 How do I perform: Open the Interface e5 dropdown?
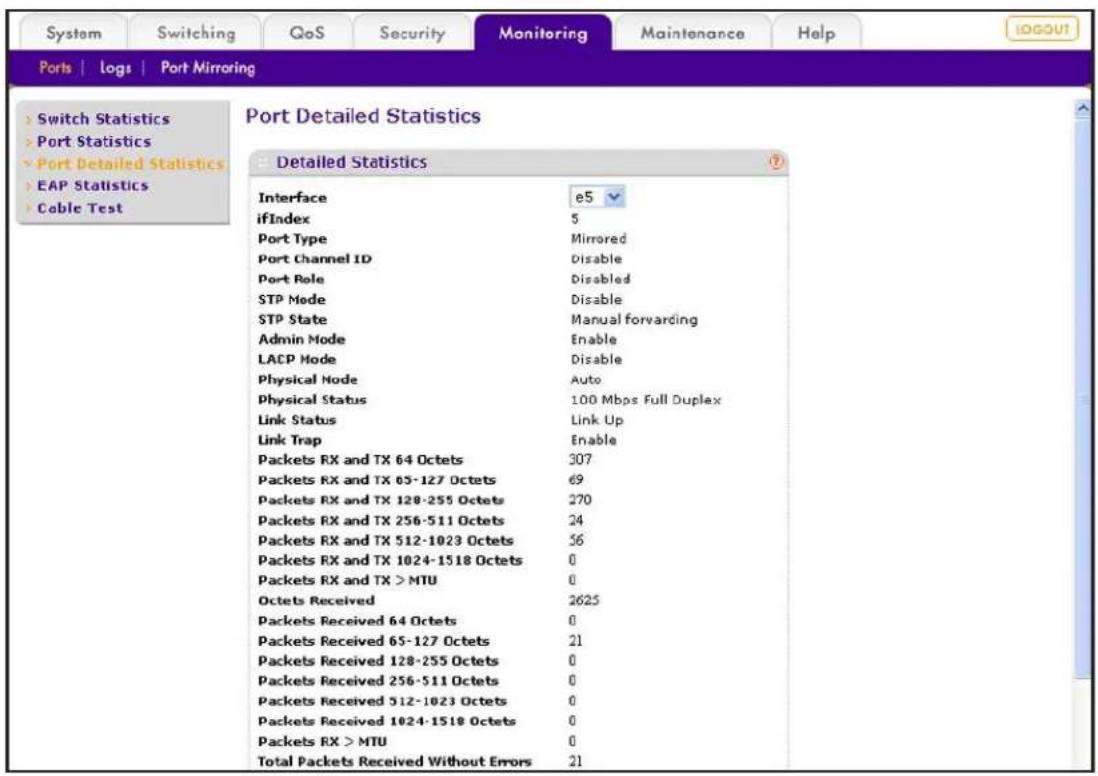tap(597, 198)
